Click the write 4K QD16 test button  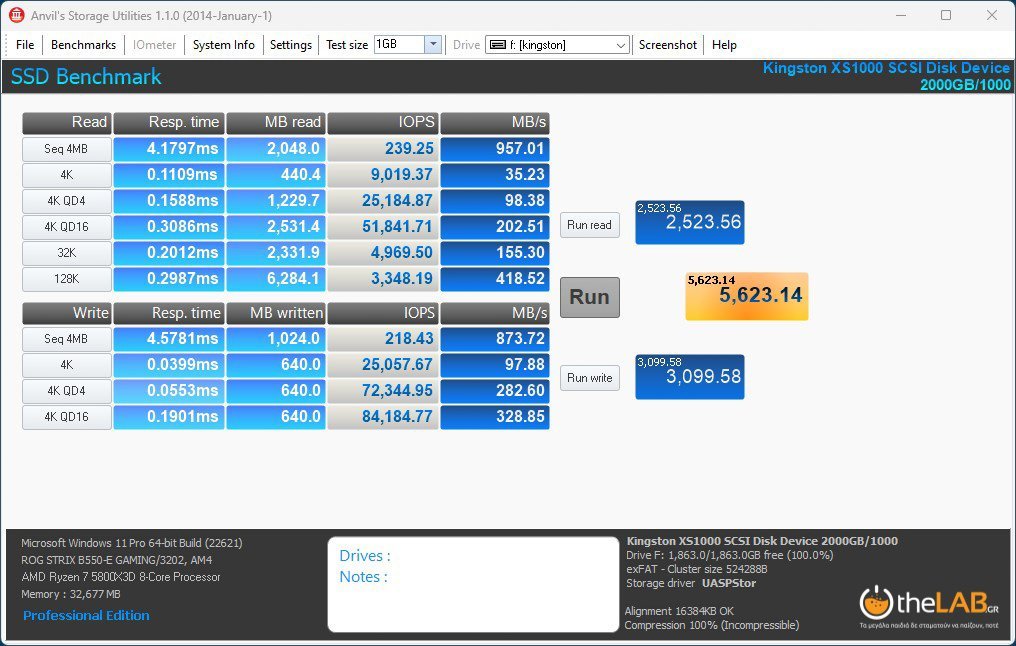67,417
